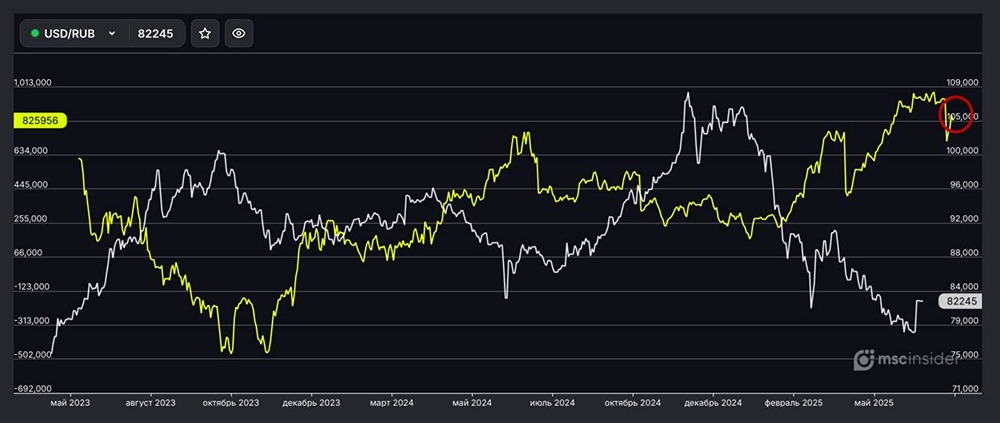Select the yellow 825956 value label
Image resolution: width=1000 pixels, height=423 pixels.
(39, 120)
